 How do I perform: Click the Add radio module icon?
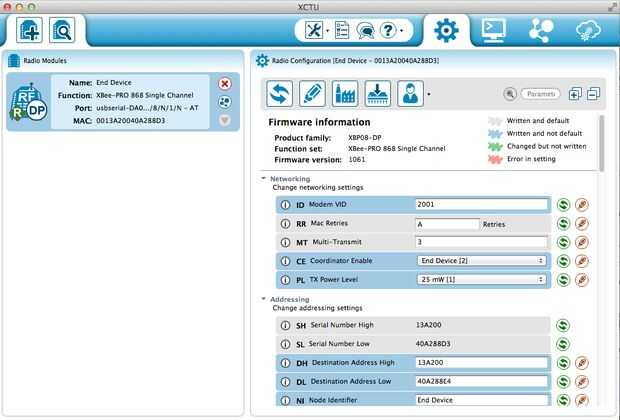pyautogui.click(x=29, y=30)
